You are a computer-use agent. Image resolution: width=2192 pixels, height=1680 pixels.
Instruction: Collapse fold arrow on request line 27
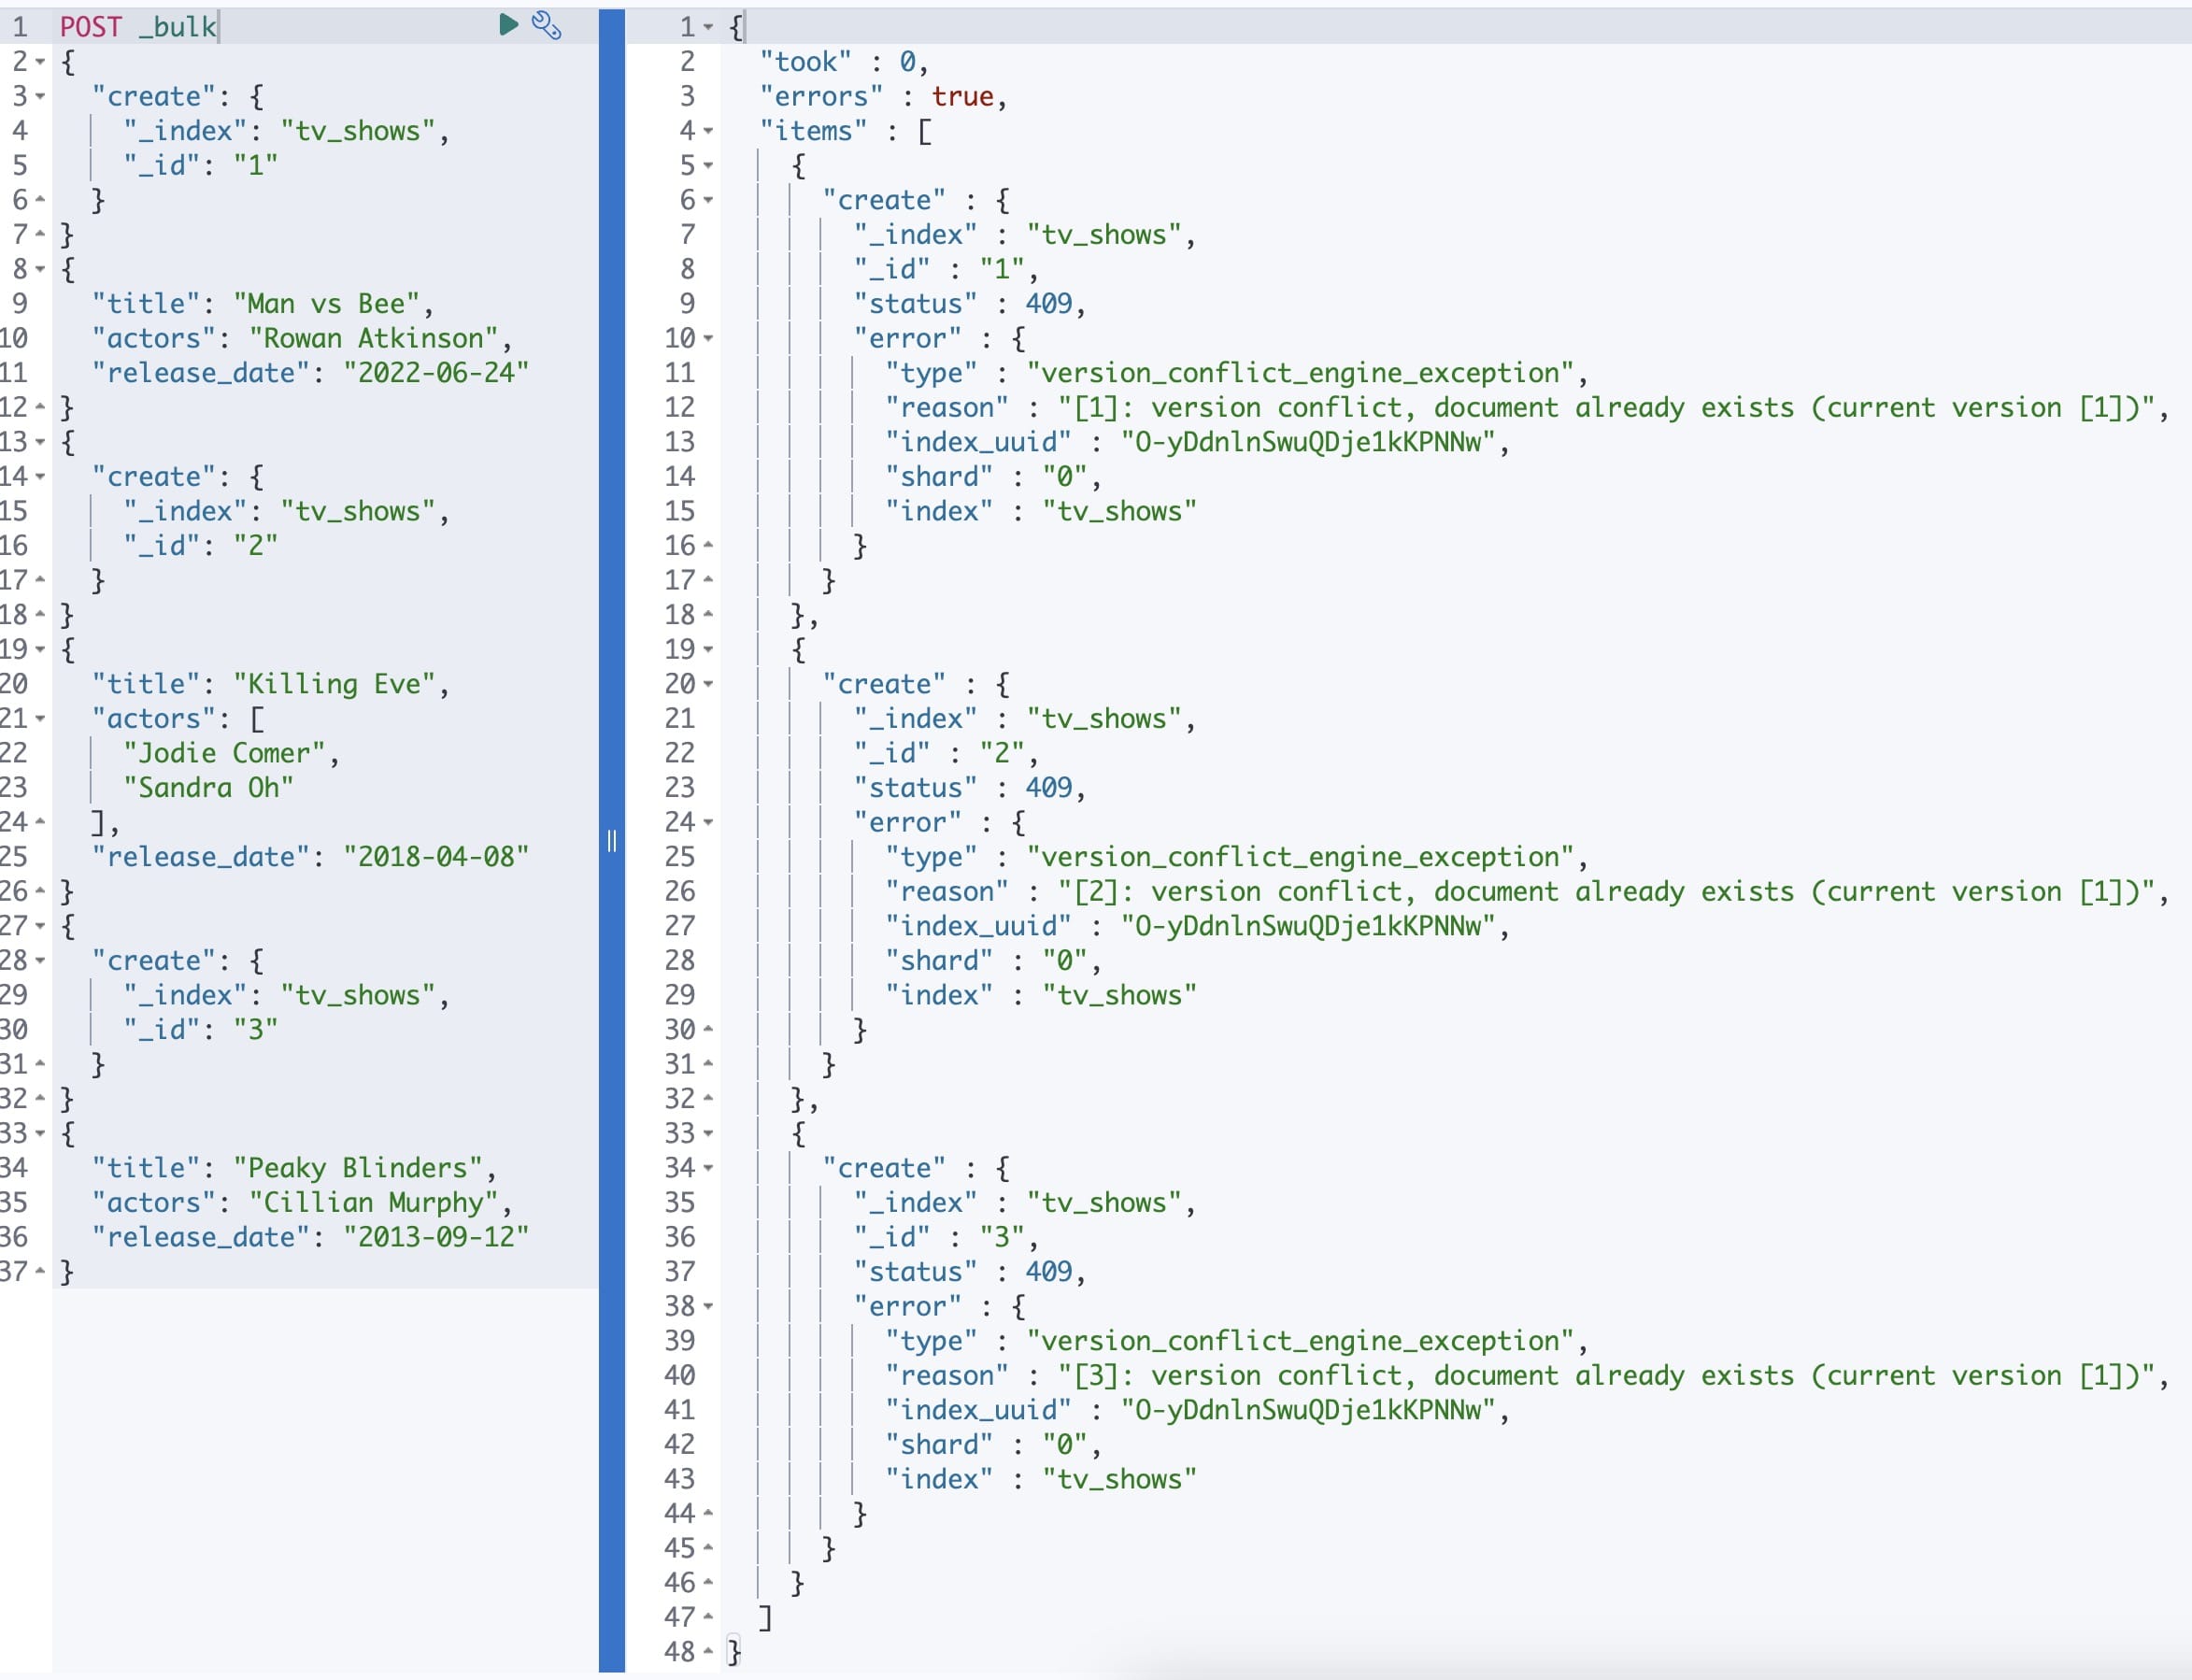40,926
